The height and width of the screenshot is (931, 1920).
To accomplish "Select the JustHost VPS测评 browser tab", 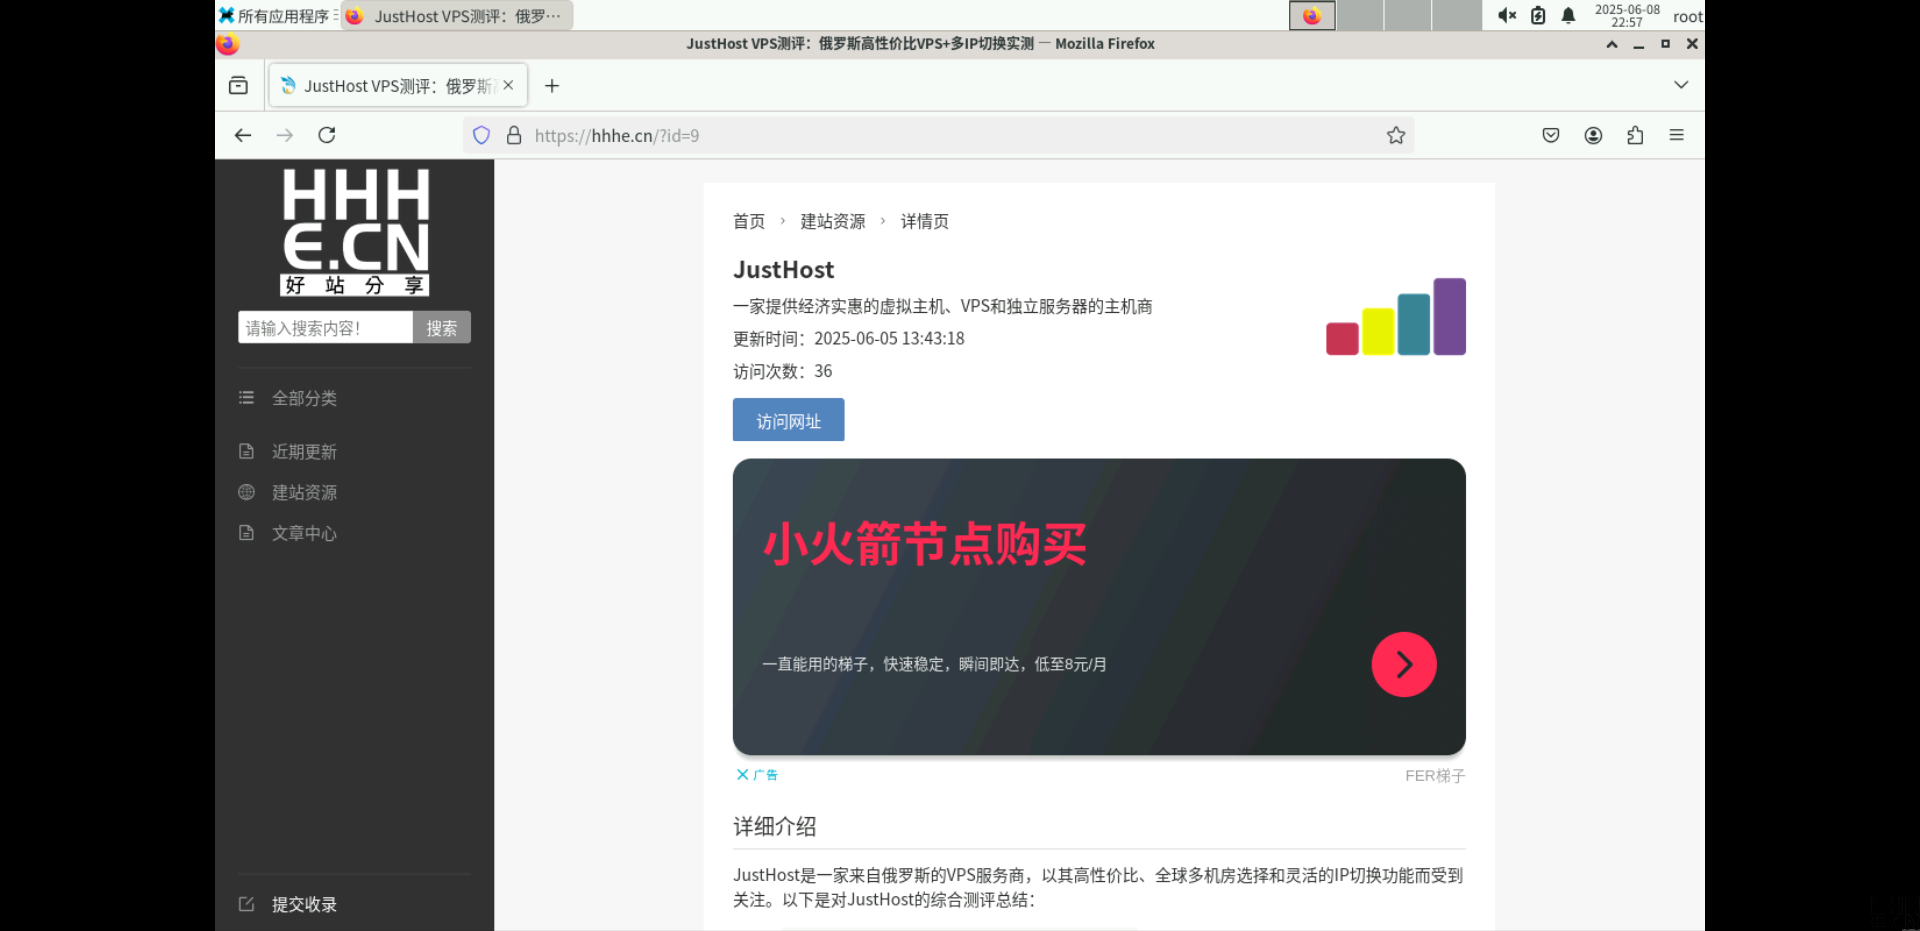I will click(x=398, y=85).
